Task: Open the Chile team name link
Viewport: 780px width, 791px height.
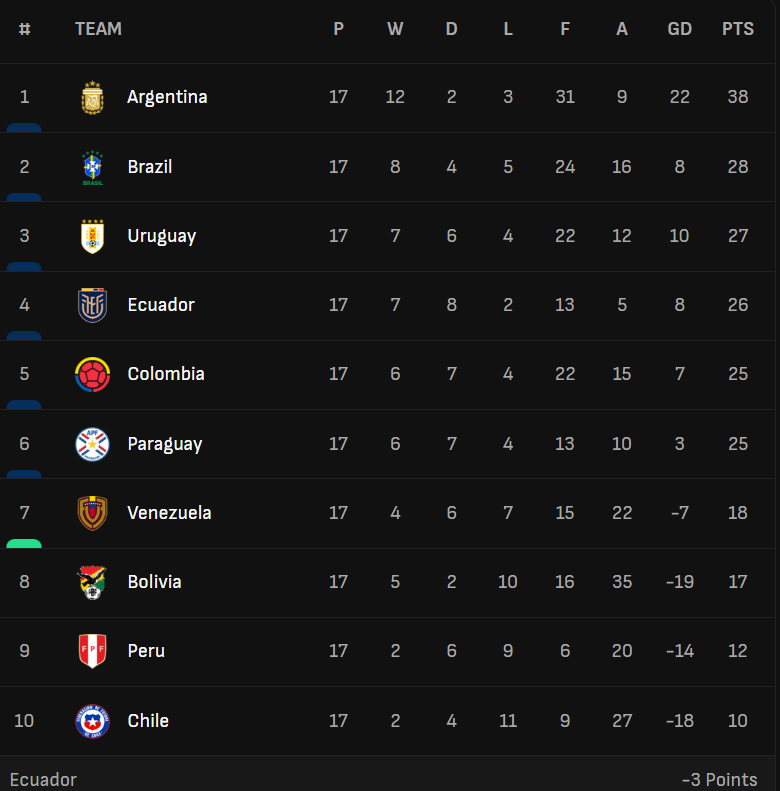Action: 148,720
